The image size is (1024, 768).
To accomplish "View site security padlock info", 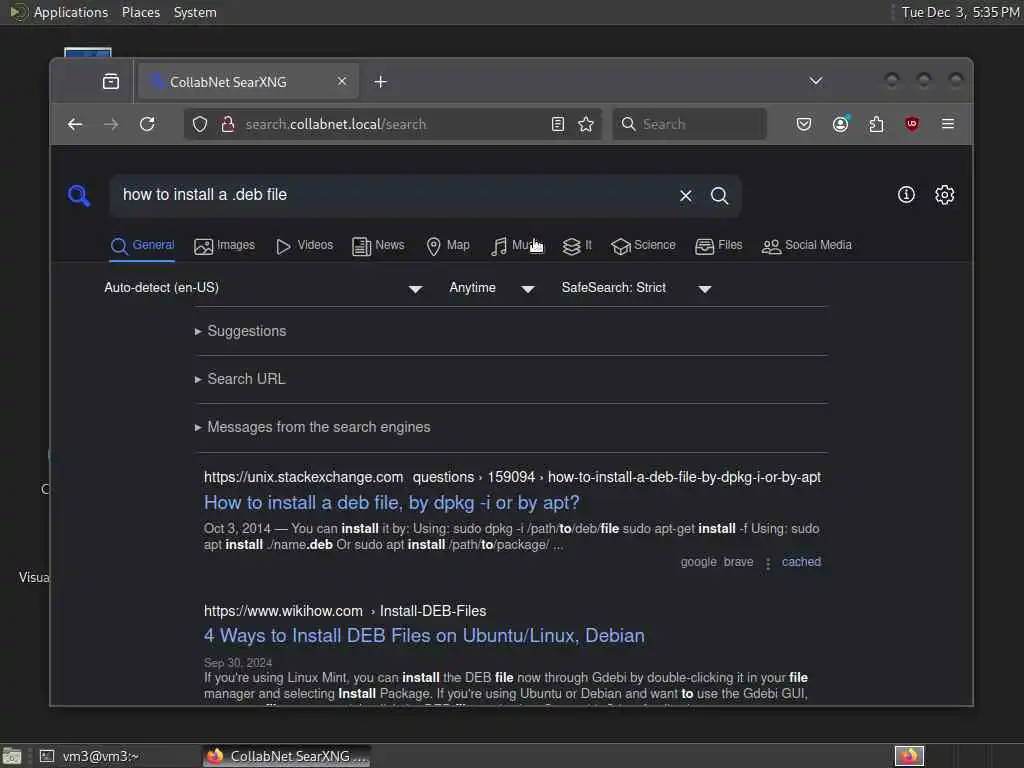I will pyautogui.click(x=227, y=124).
